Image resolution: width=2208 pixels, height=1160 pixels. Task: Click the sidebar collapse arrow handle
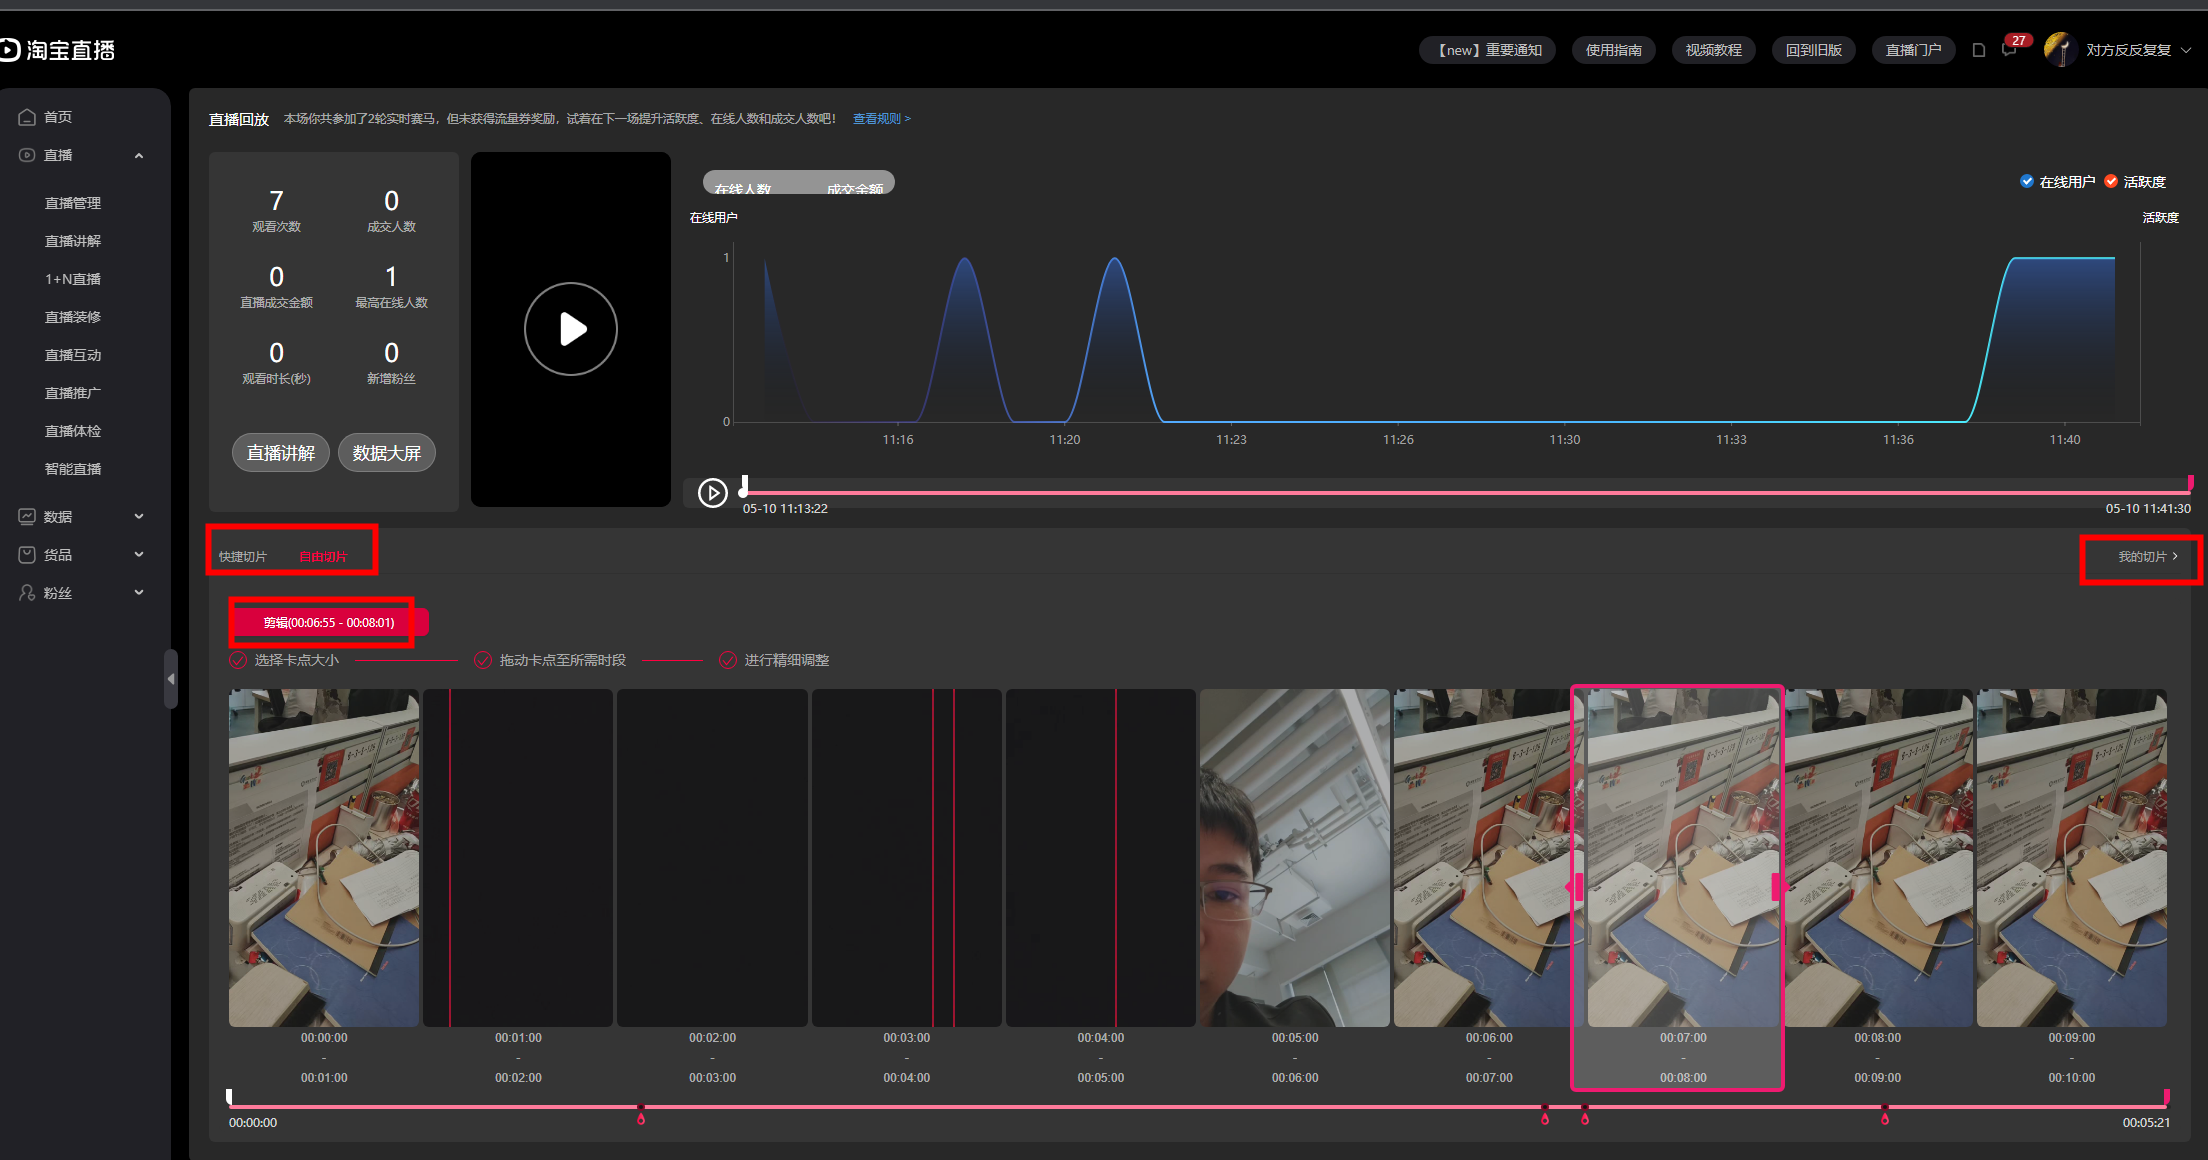point(171,679)
